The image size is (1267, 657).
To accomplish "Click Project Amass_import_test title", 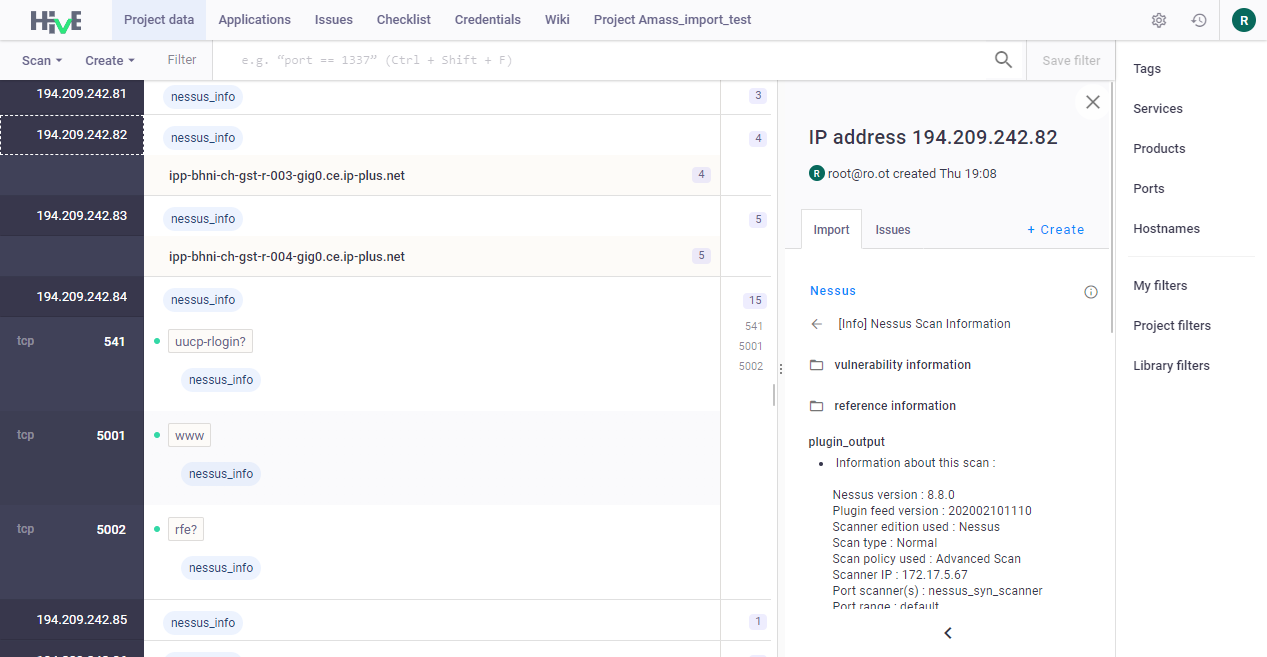I will [673, 20].
